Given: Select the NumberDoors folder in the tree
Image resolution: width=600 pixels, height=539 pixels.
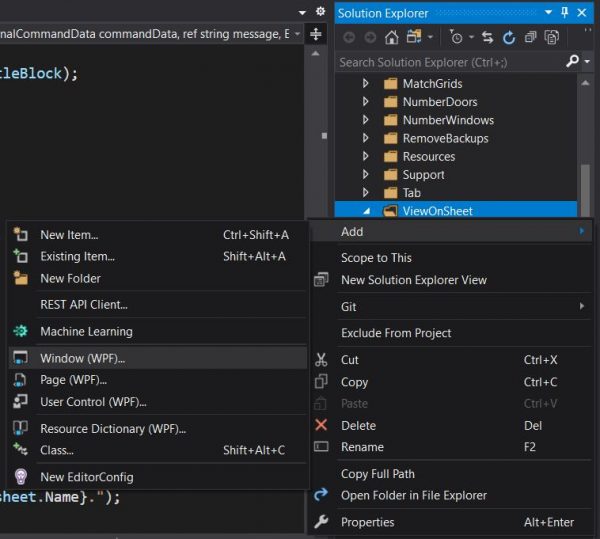Looking at the screenshot, I should pos(439,102).
